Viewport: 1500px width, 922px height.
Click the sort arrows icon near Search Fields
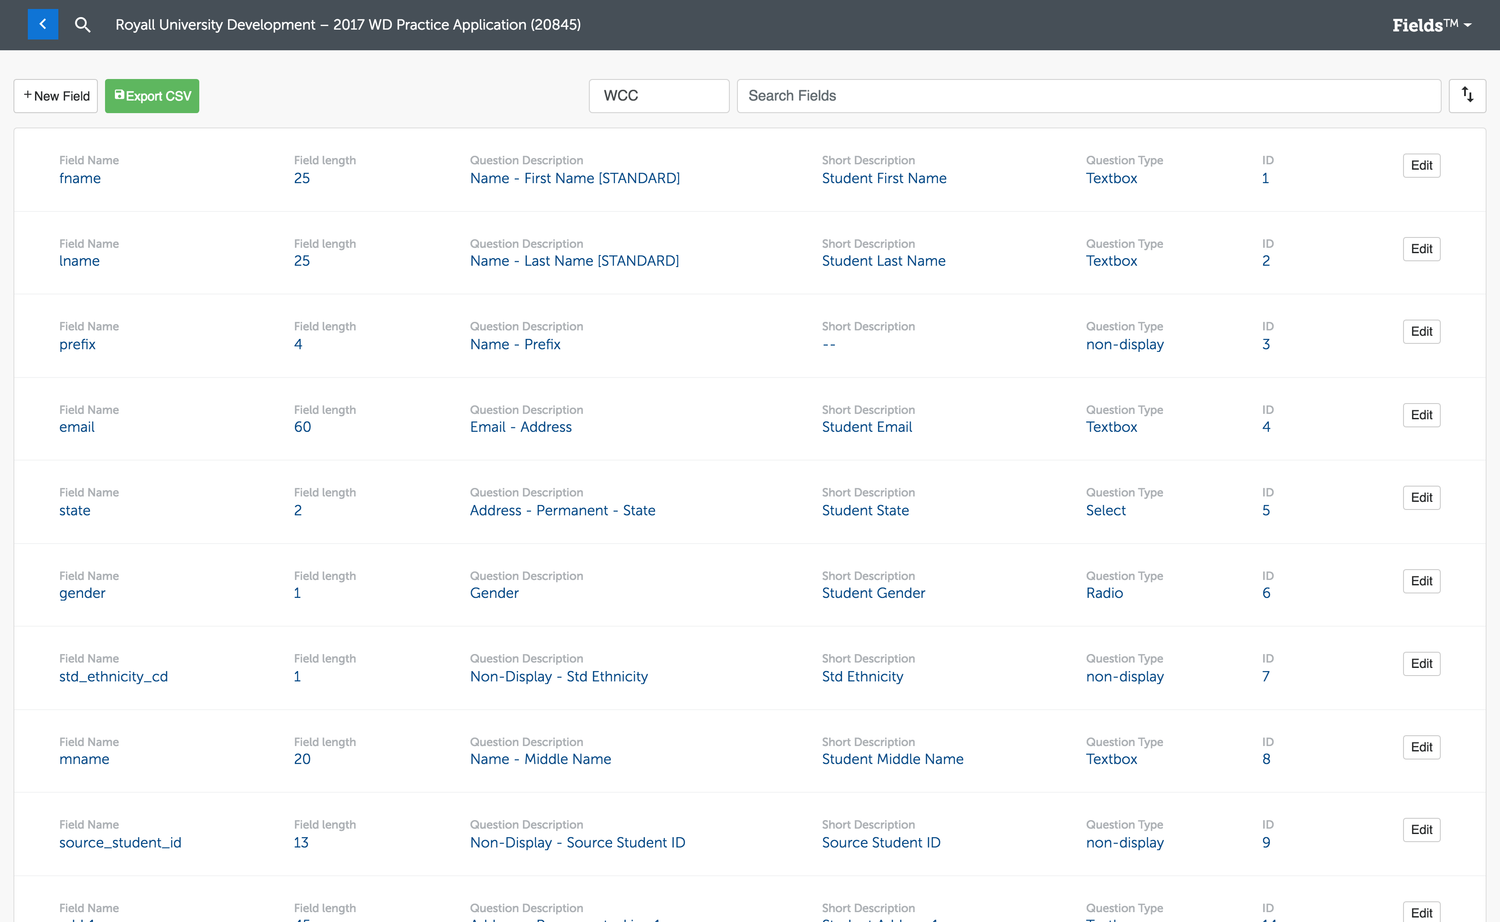tap(1467, 95)
